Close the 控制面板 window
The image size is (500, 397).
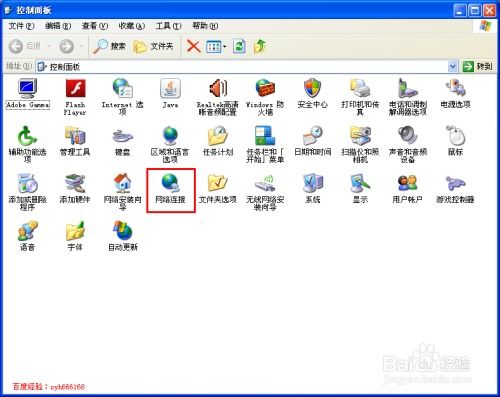pyautogui.click(x=490, y=11)
